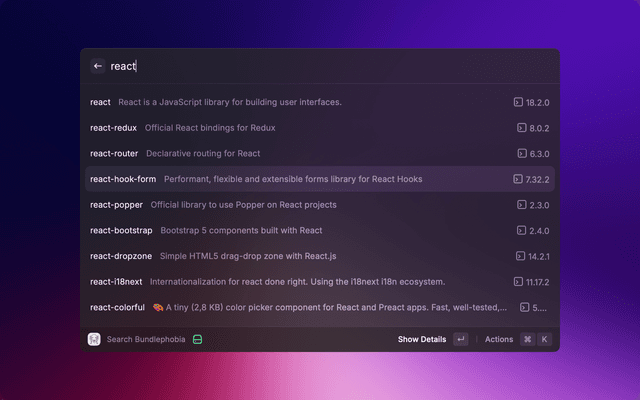
Task: Click the K key icon in footer
Action: pyautogui.click(x=545, y=339)
